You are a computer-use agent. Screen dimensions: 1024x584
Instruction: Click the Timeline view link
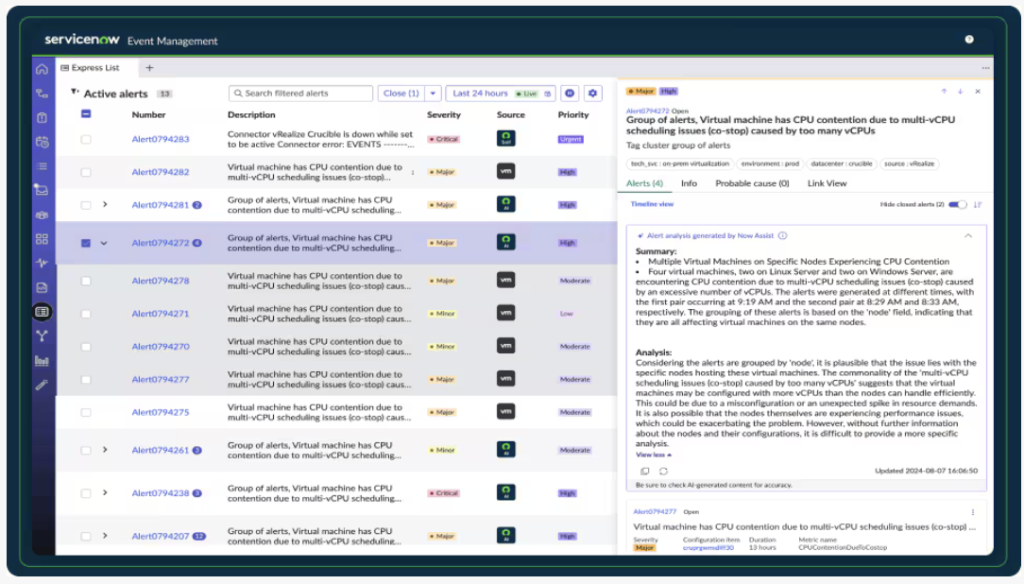652,204
